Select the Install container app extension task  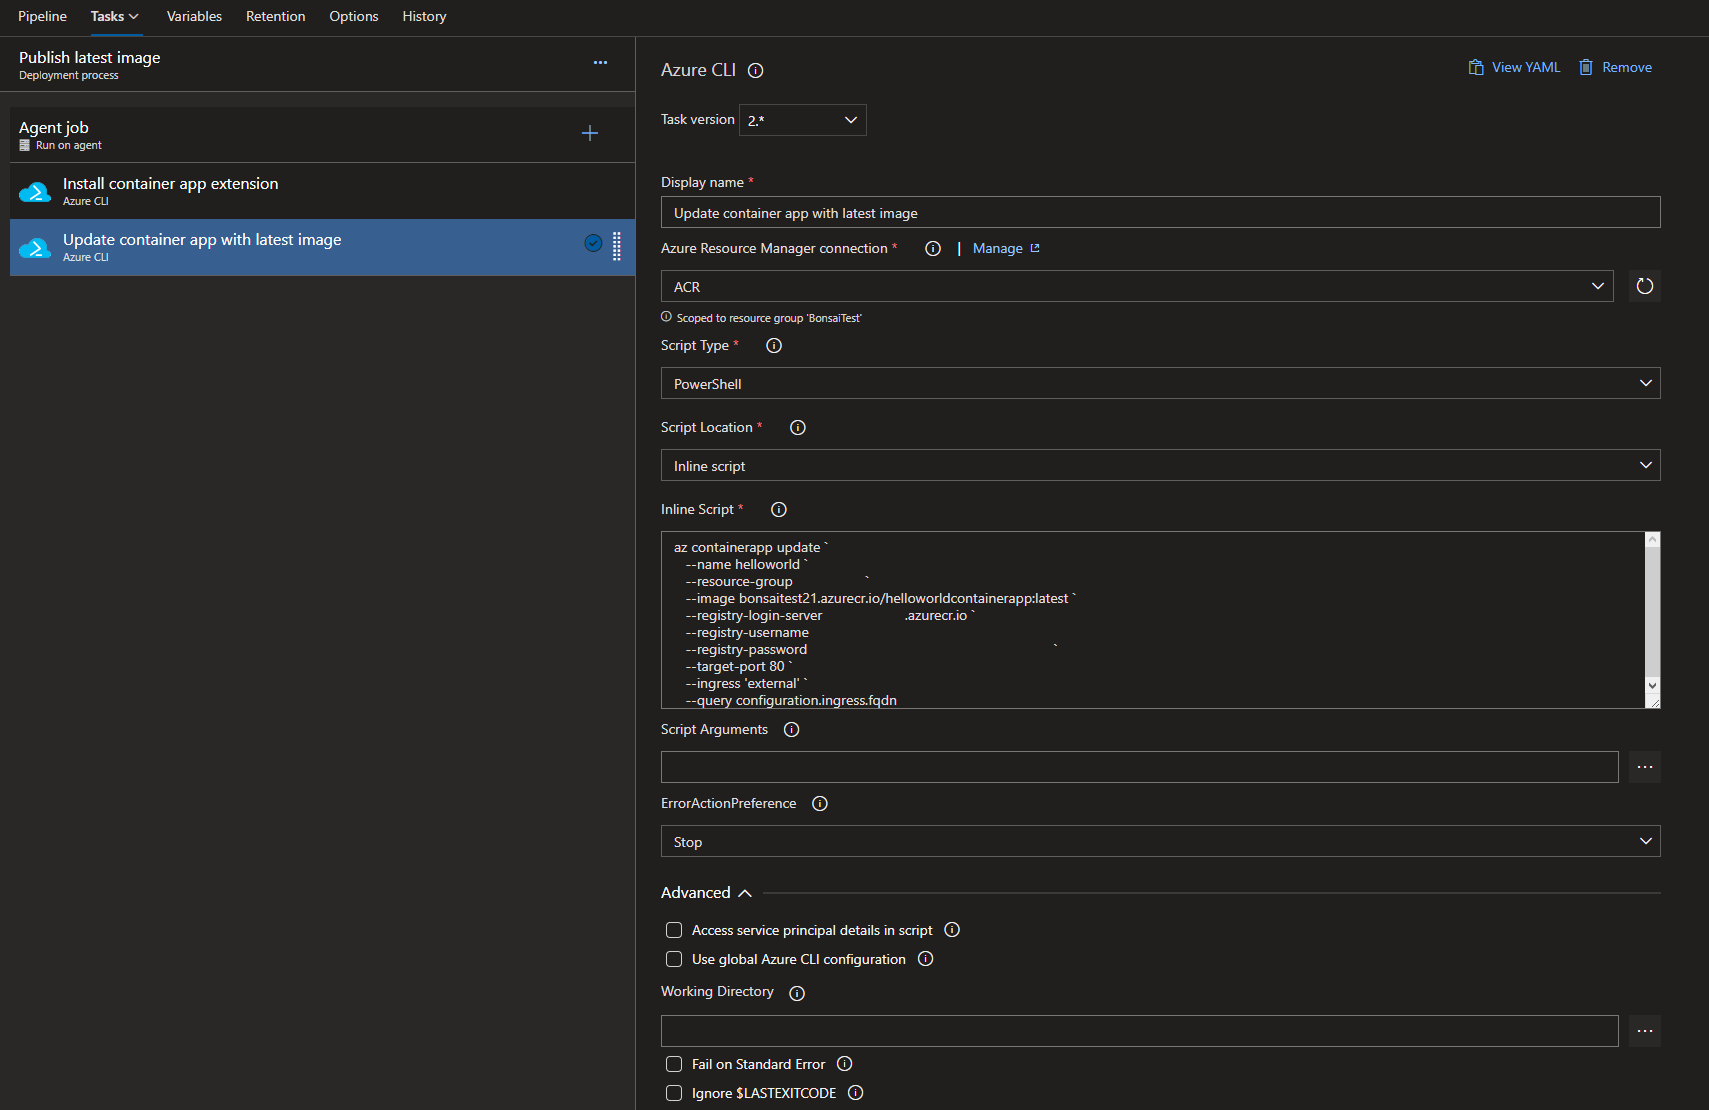322,191
